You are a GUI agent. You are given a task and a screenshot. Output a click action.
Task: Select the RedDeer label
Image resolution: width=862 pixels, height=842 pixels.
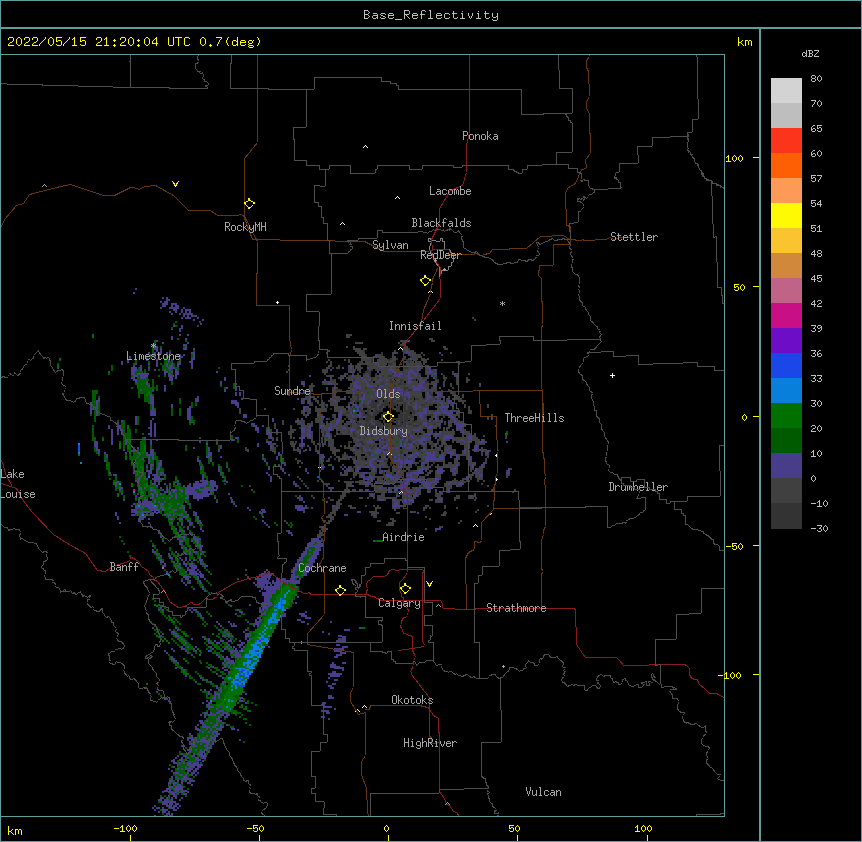pos(440,255)
